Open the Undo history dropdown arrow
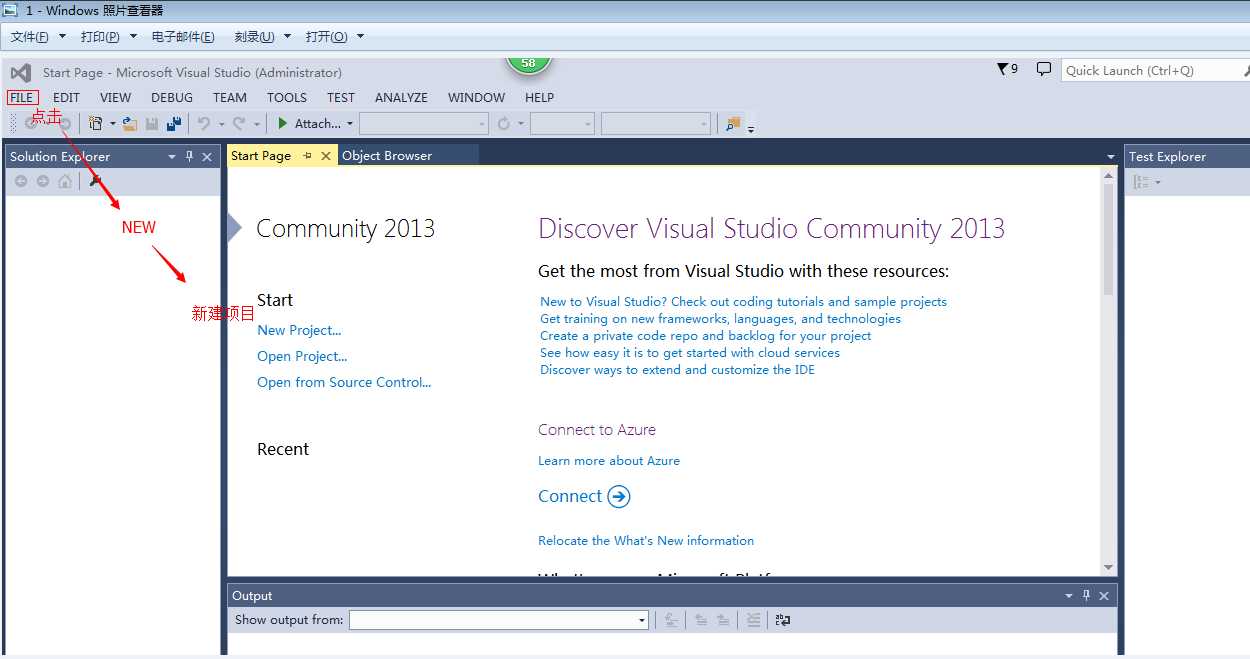The width and height of the screenshot is (1250, 659). [x=221, y=124]
